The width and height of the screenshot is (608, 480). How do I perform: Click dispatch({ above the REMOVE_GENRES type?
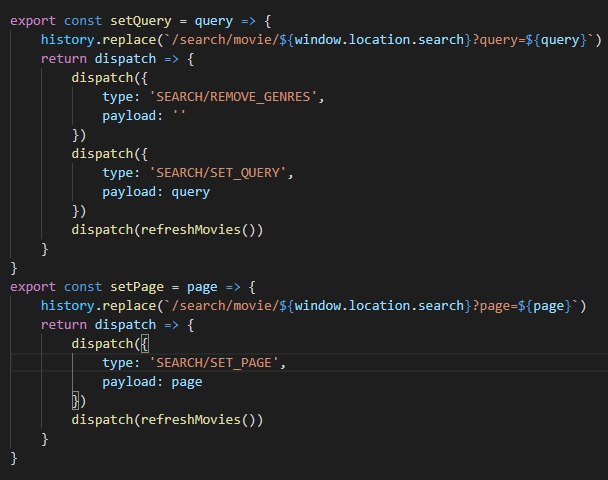pyautogui.click(x=110, y=78)
